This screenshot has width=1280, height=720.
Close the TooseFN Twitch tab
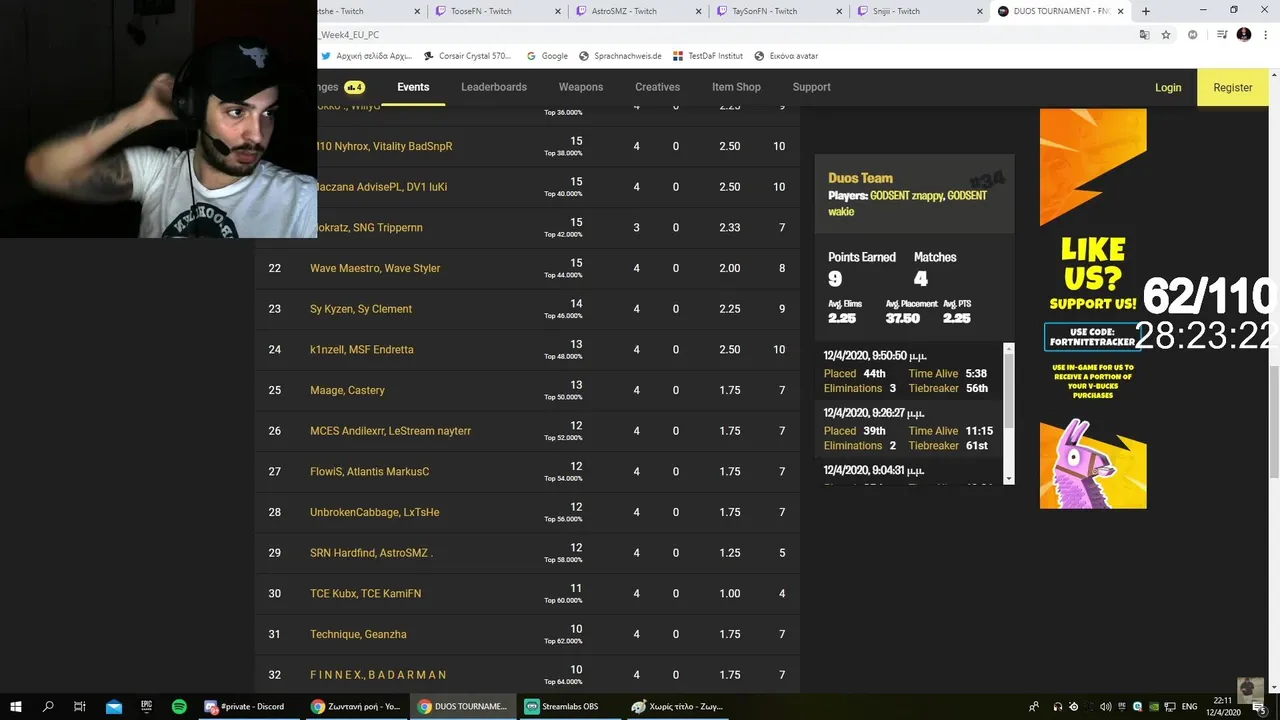(560, 11)
